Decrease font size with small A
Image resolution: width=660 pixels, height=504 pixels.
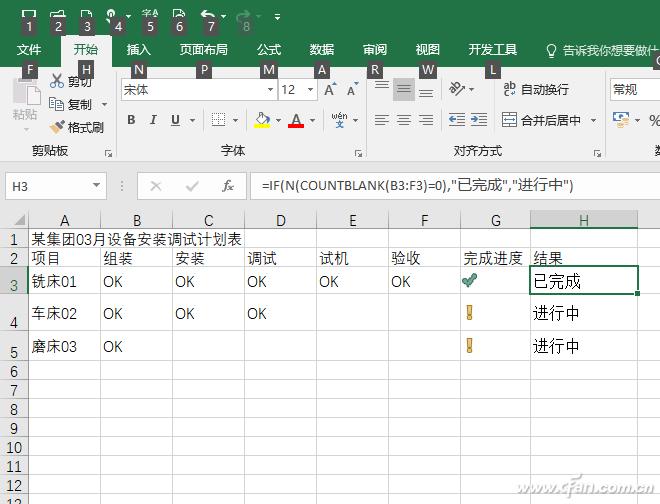(352, 89)
